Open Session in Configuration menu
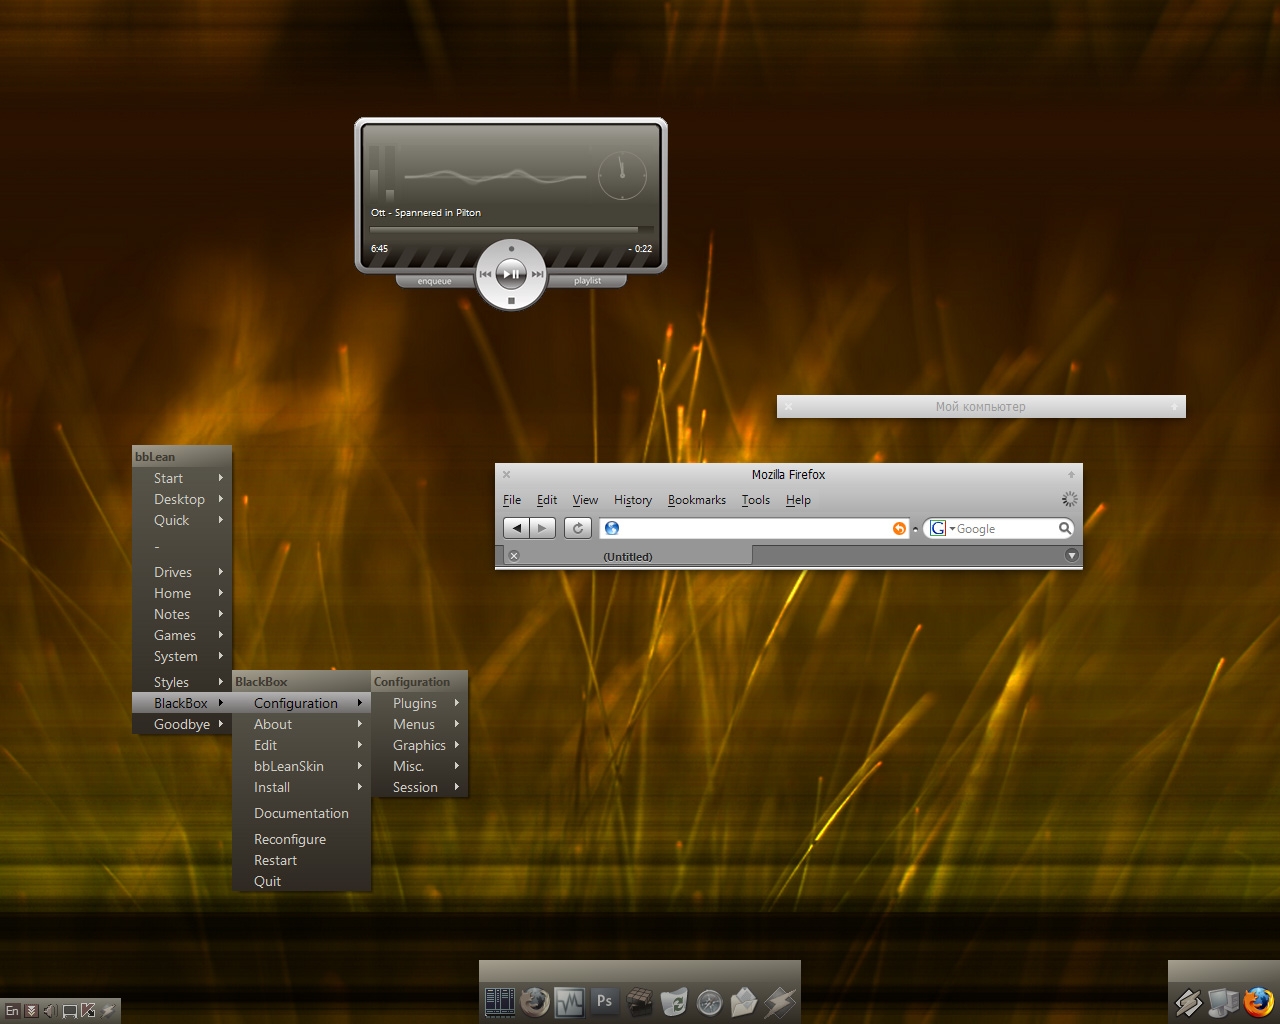 (x=419, y=787)
